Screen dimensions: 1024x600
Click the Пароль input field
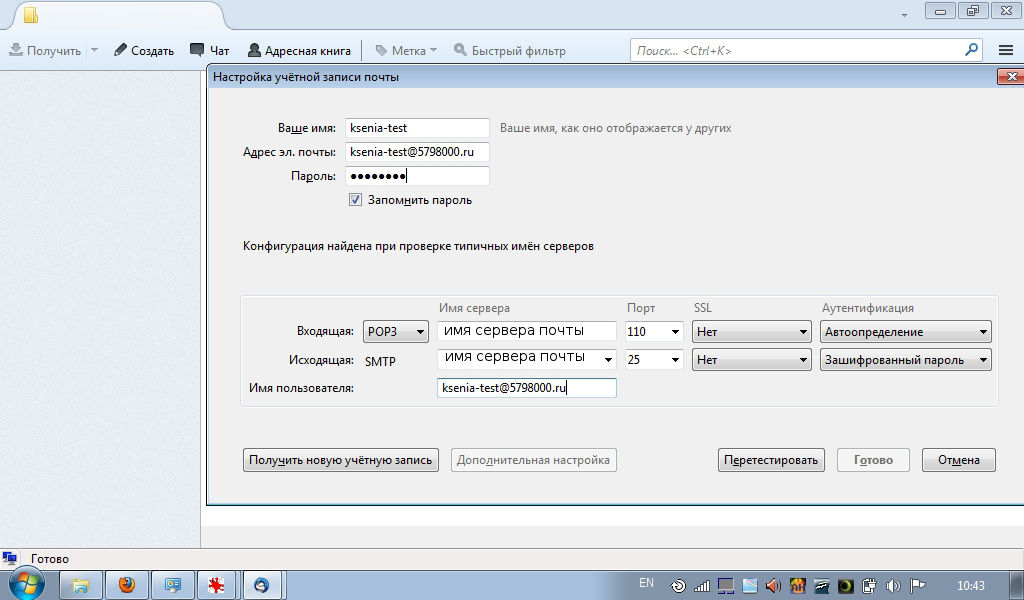point(417,177)
